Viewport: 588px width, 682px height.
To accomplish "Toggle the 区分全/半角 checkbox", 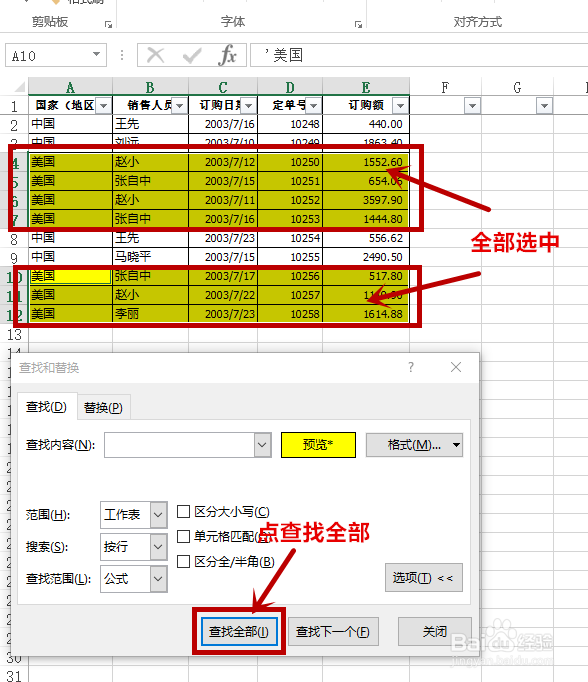I will pyautogui.click(x=183, y=562).
